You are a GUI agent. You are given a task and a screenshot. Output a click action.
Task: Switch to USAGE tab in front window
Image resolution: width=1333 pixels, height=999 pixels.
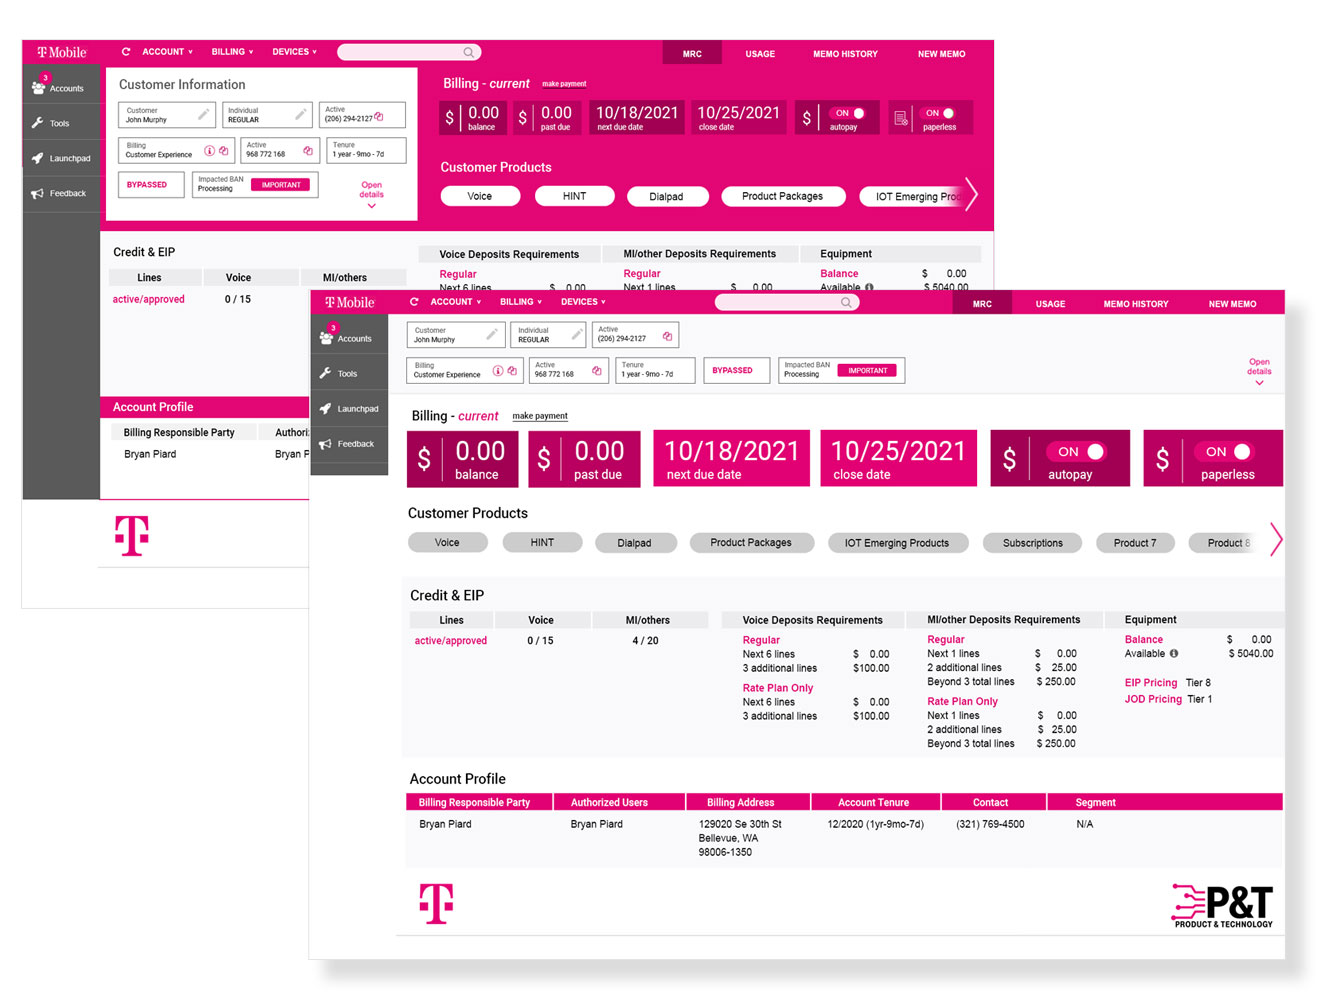pos(1050,304)
